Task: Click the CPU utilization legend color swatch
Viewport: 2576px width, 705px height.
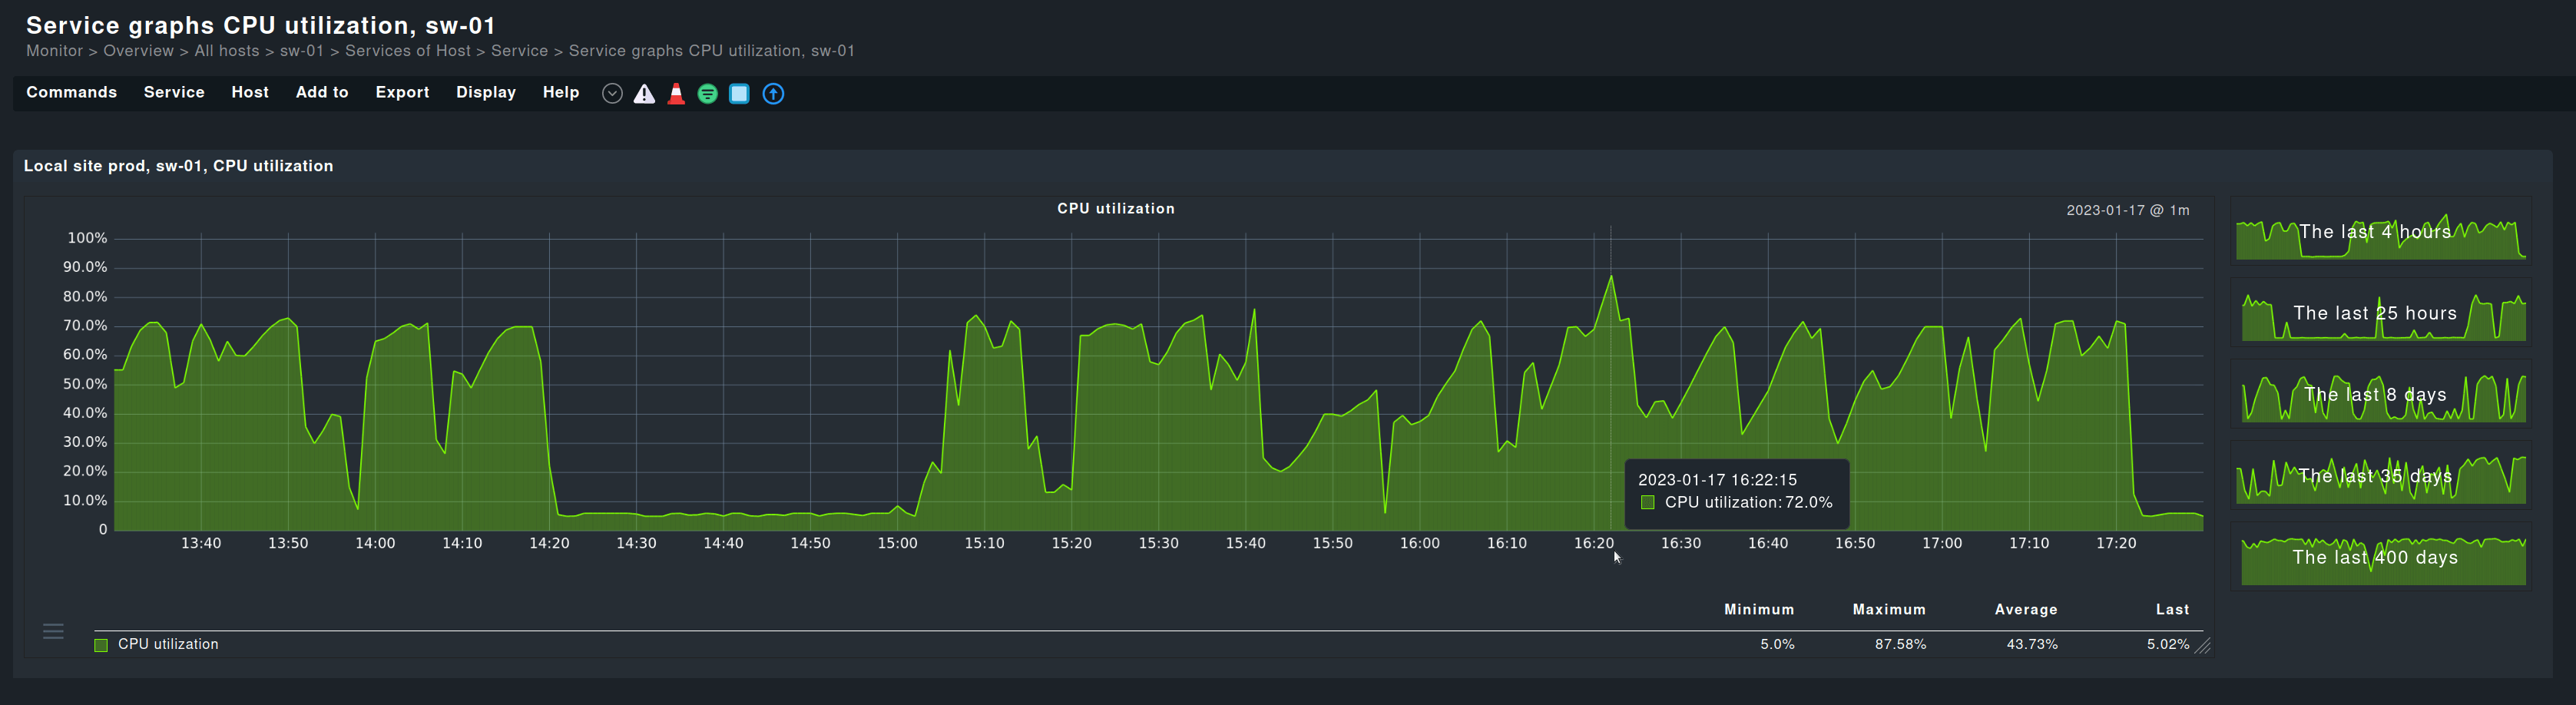Action: coord(101,645)
